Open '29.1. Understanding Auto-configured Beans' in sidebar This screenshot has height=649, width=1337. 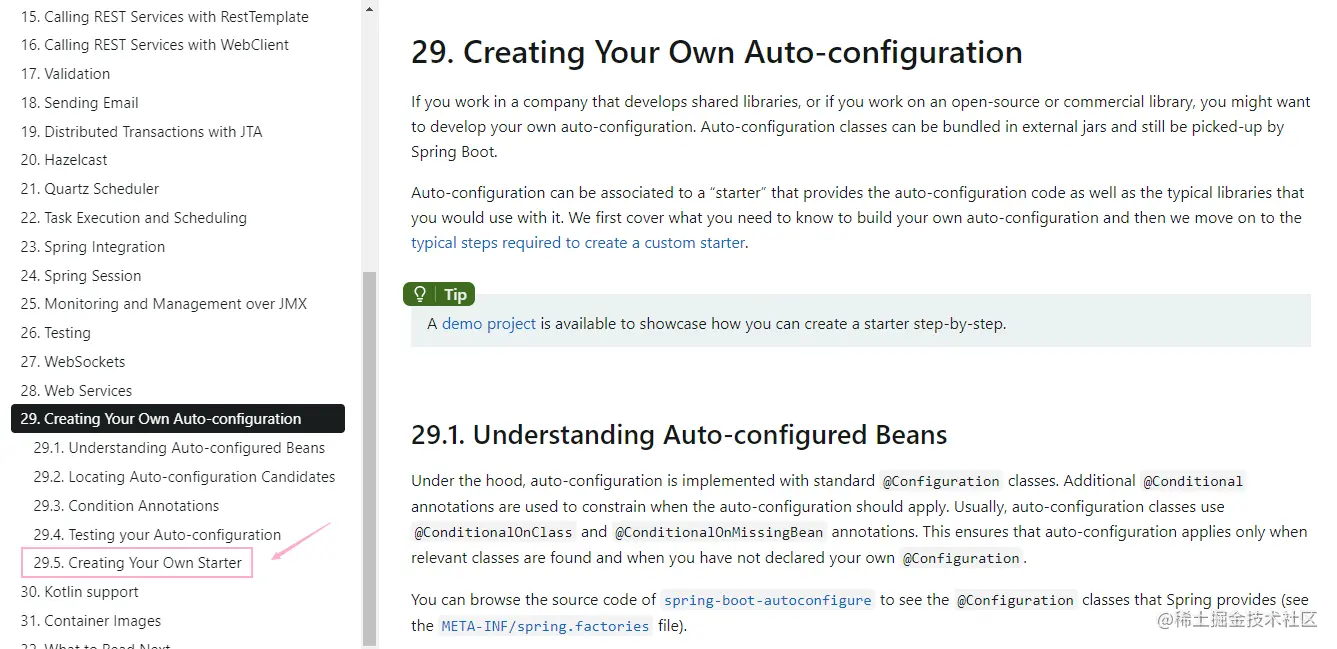tap(179, 448)
